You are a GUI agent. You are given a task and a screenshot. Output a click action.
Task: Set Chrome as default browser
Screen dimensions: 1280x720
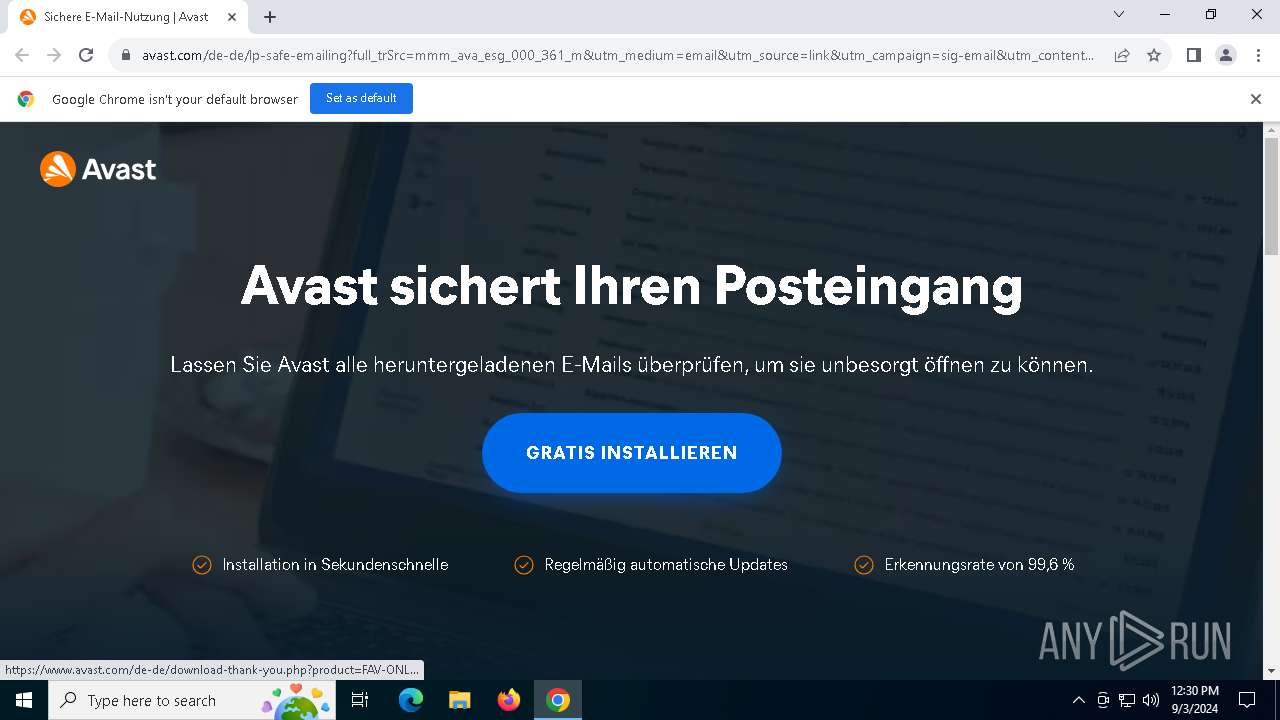pos(361,98)
